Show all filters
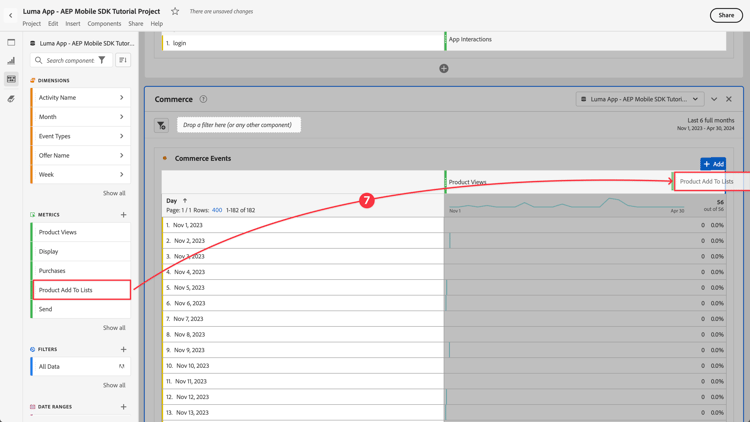 114,385
